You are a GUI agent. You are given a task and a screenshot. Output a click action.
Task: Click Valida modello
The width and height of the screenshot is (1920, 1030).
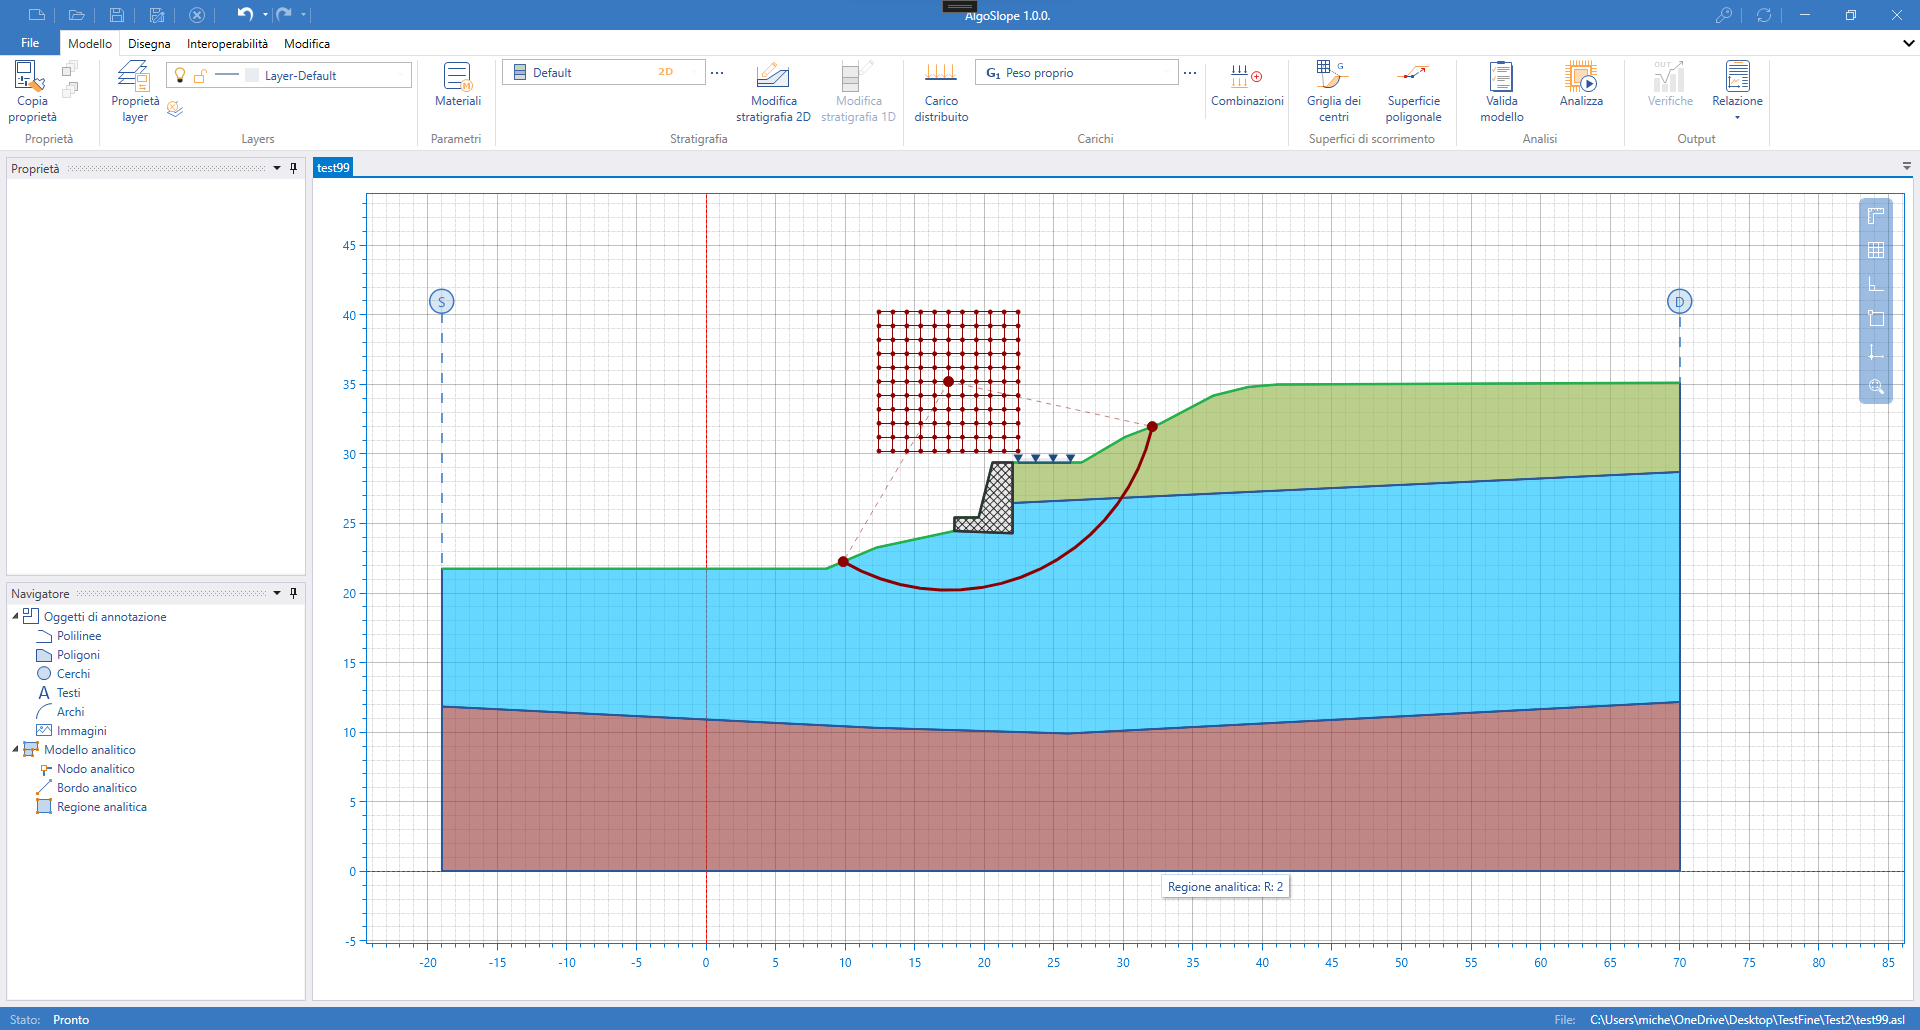(1501, 92)
